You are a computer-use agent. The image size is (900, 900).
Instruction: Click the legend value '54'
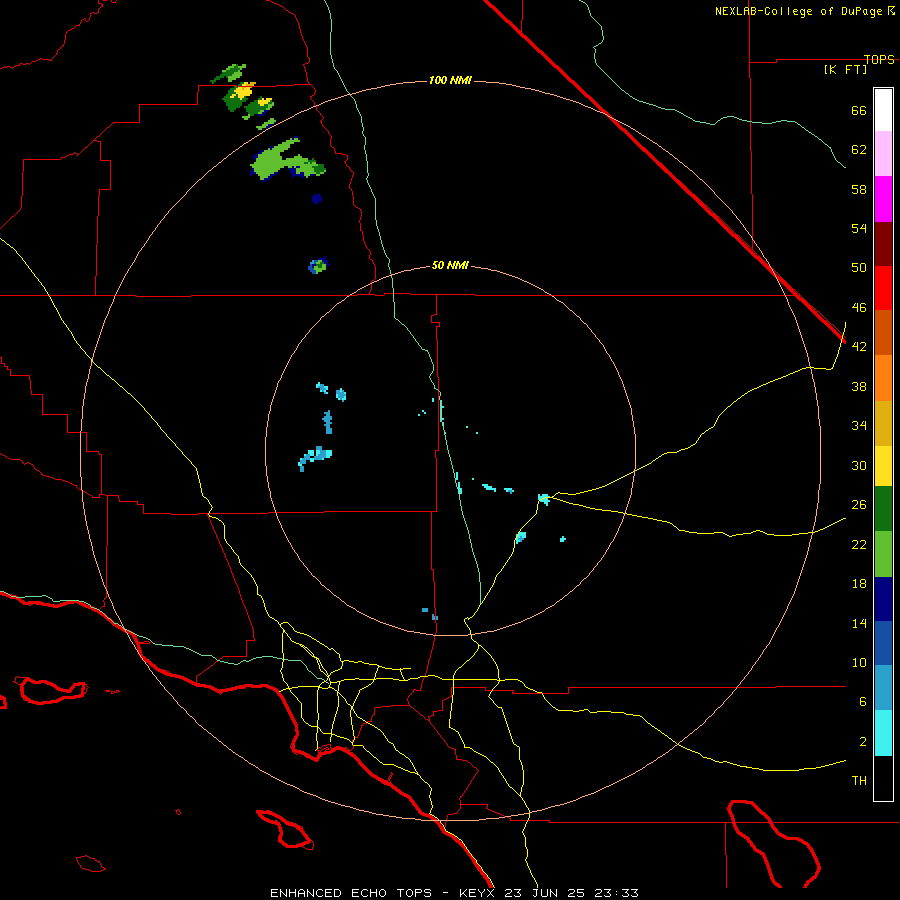[x=859, y=228]
